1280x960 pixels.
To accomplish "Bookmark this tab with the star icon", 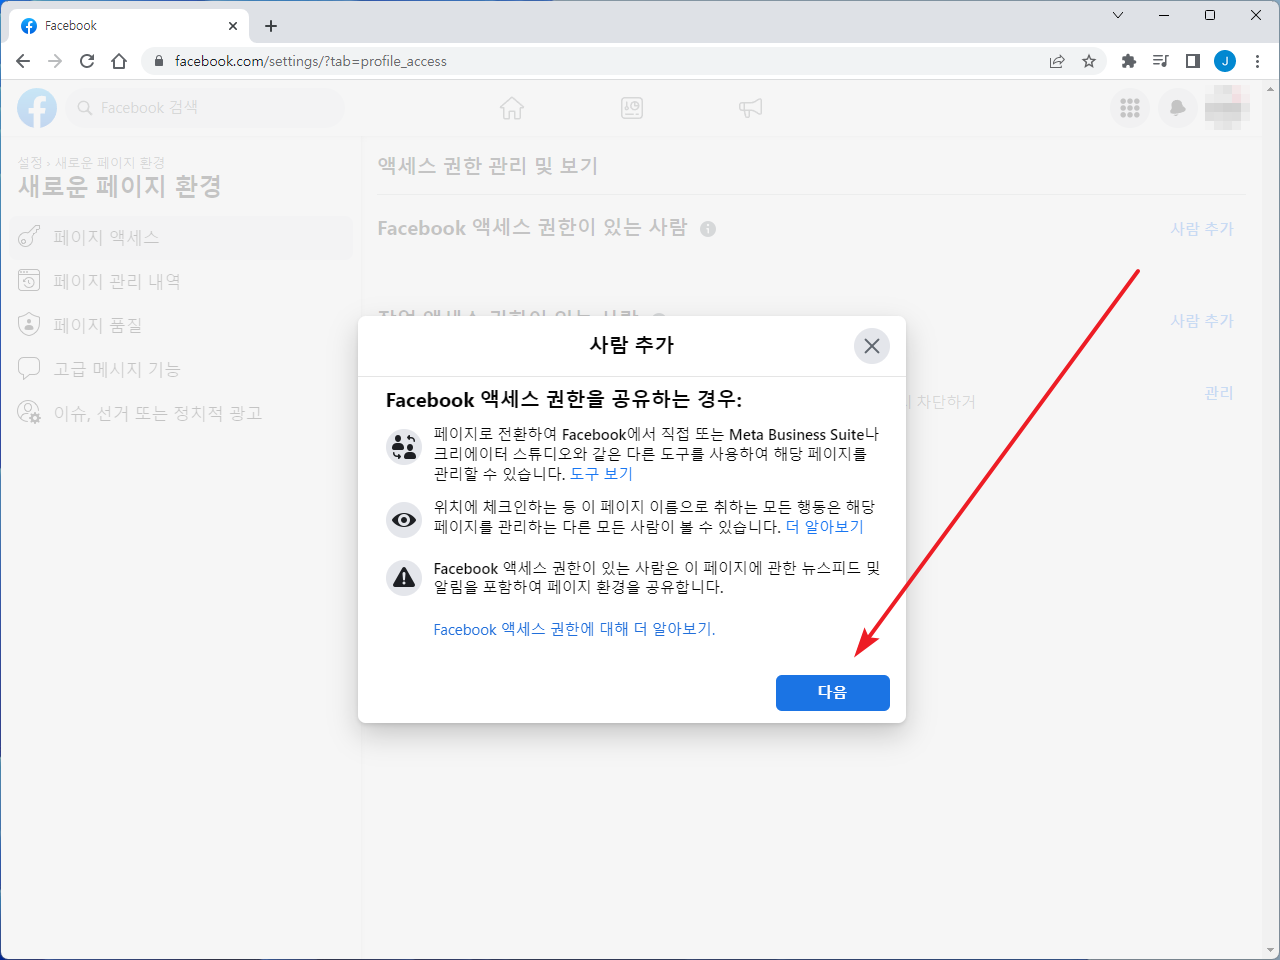I will click(x=1089, y=61).
